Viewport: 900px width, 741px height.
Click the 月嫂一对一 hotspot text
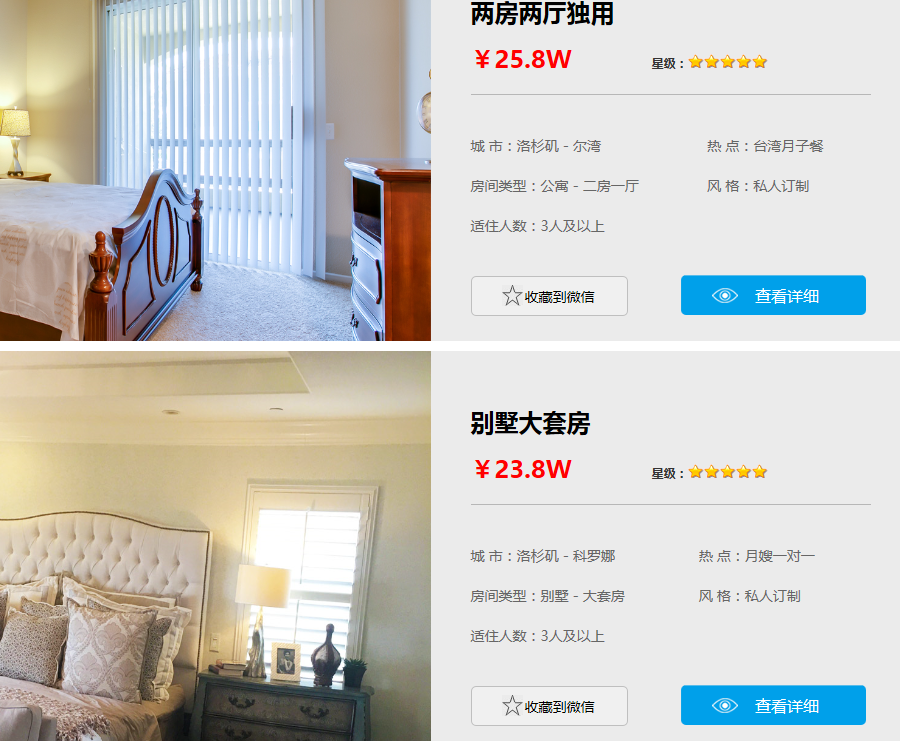[x=779, y=556]
